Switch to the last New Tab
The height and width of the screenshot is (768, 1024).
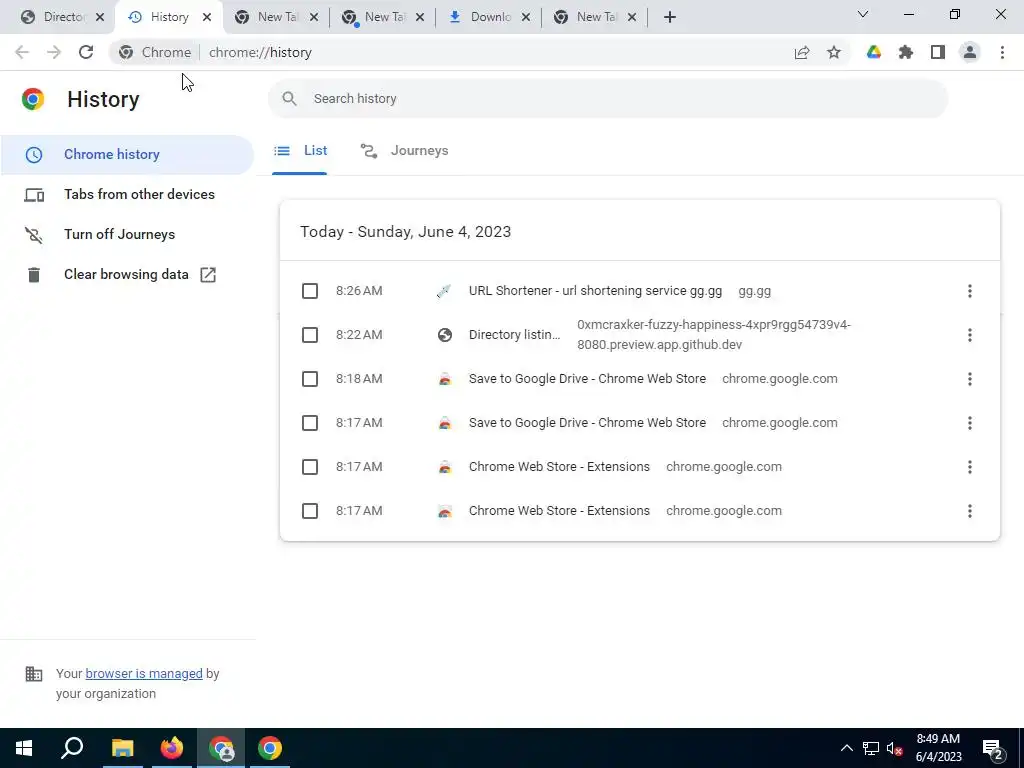point(596,17)
